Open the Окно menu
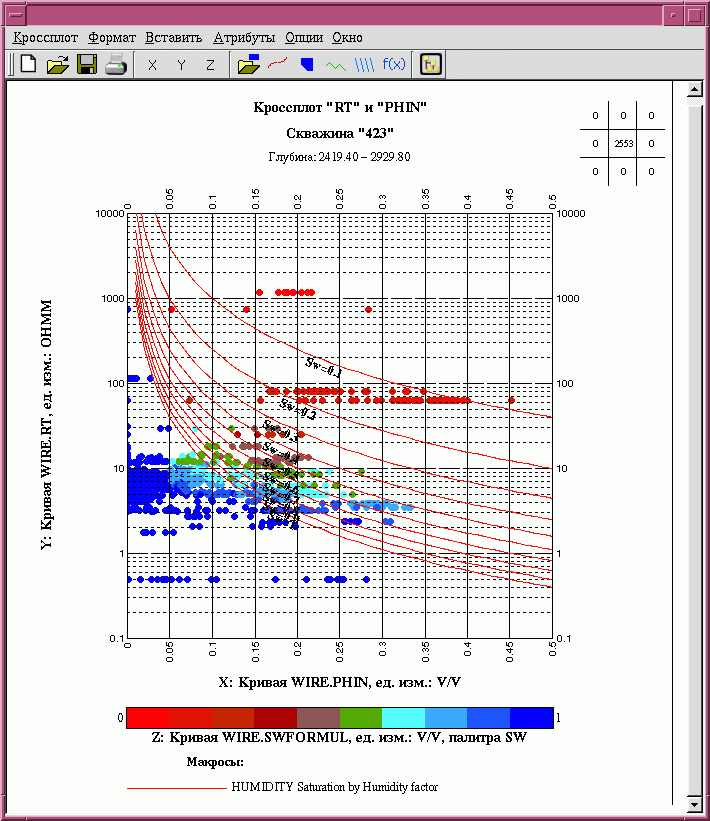The image size is (710, 821). (347, 38)
